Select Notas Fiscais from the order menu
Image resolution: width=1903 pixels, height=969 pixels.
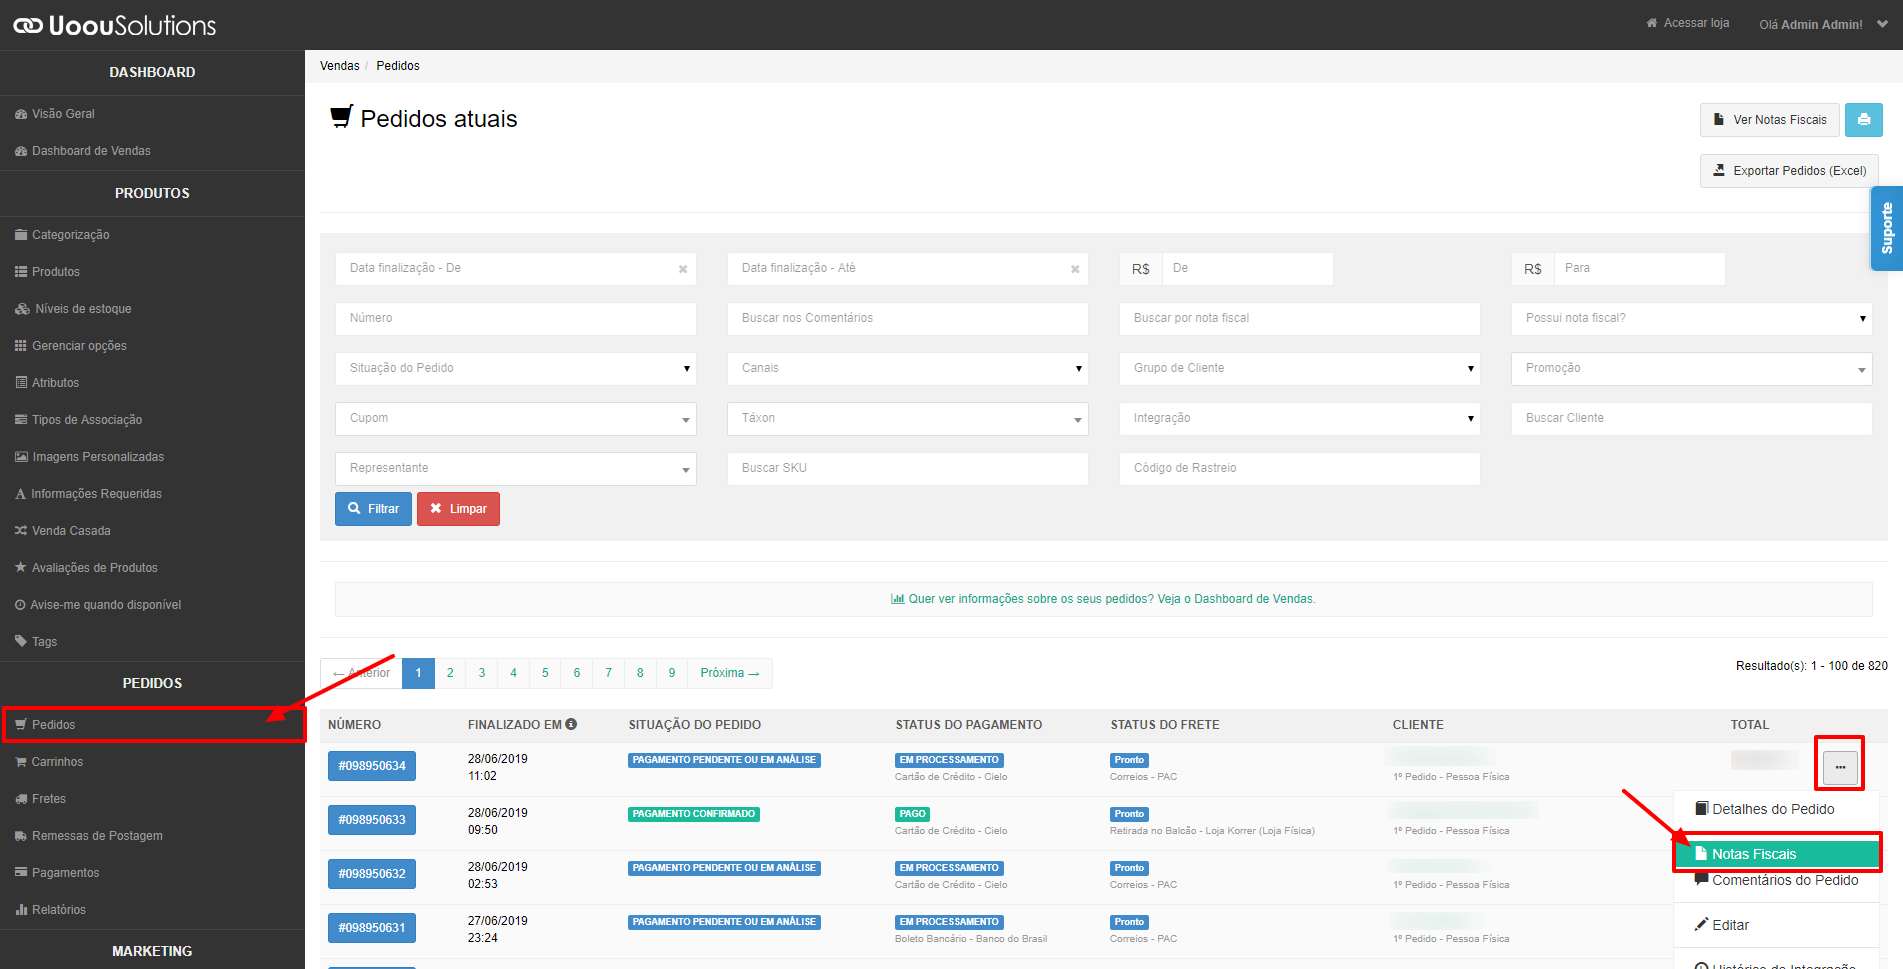(x=1777, y=854)
